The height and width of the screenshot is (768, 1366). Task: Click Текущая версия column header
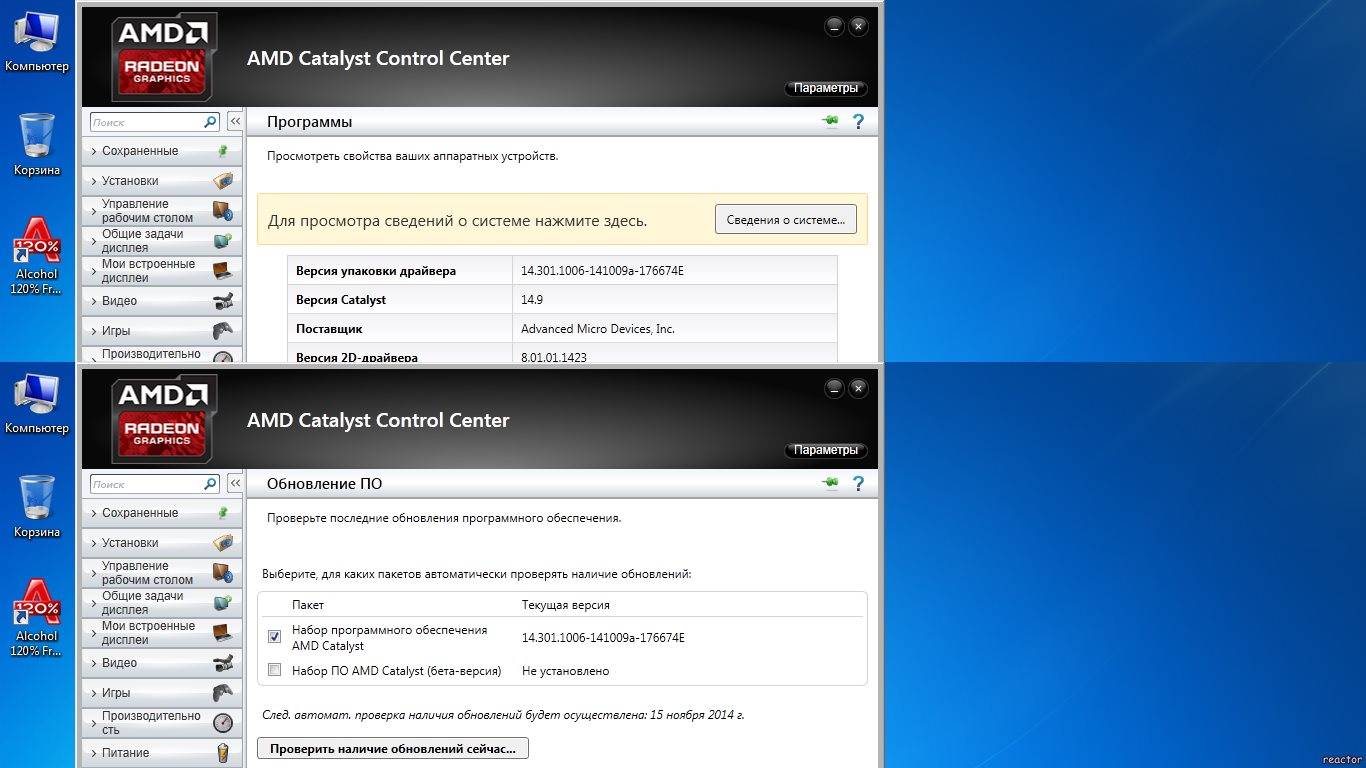point(566,605)
